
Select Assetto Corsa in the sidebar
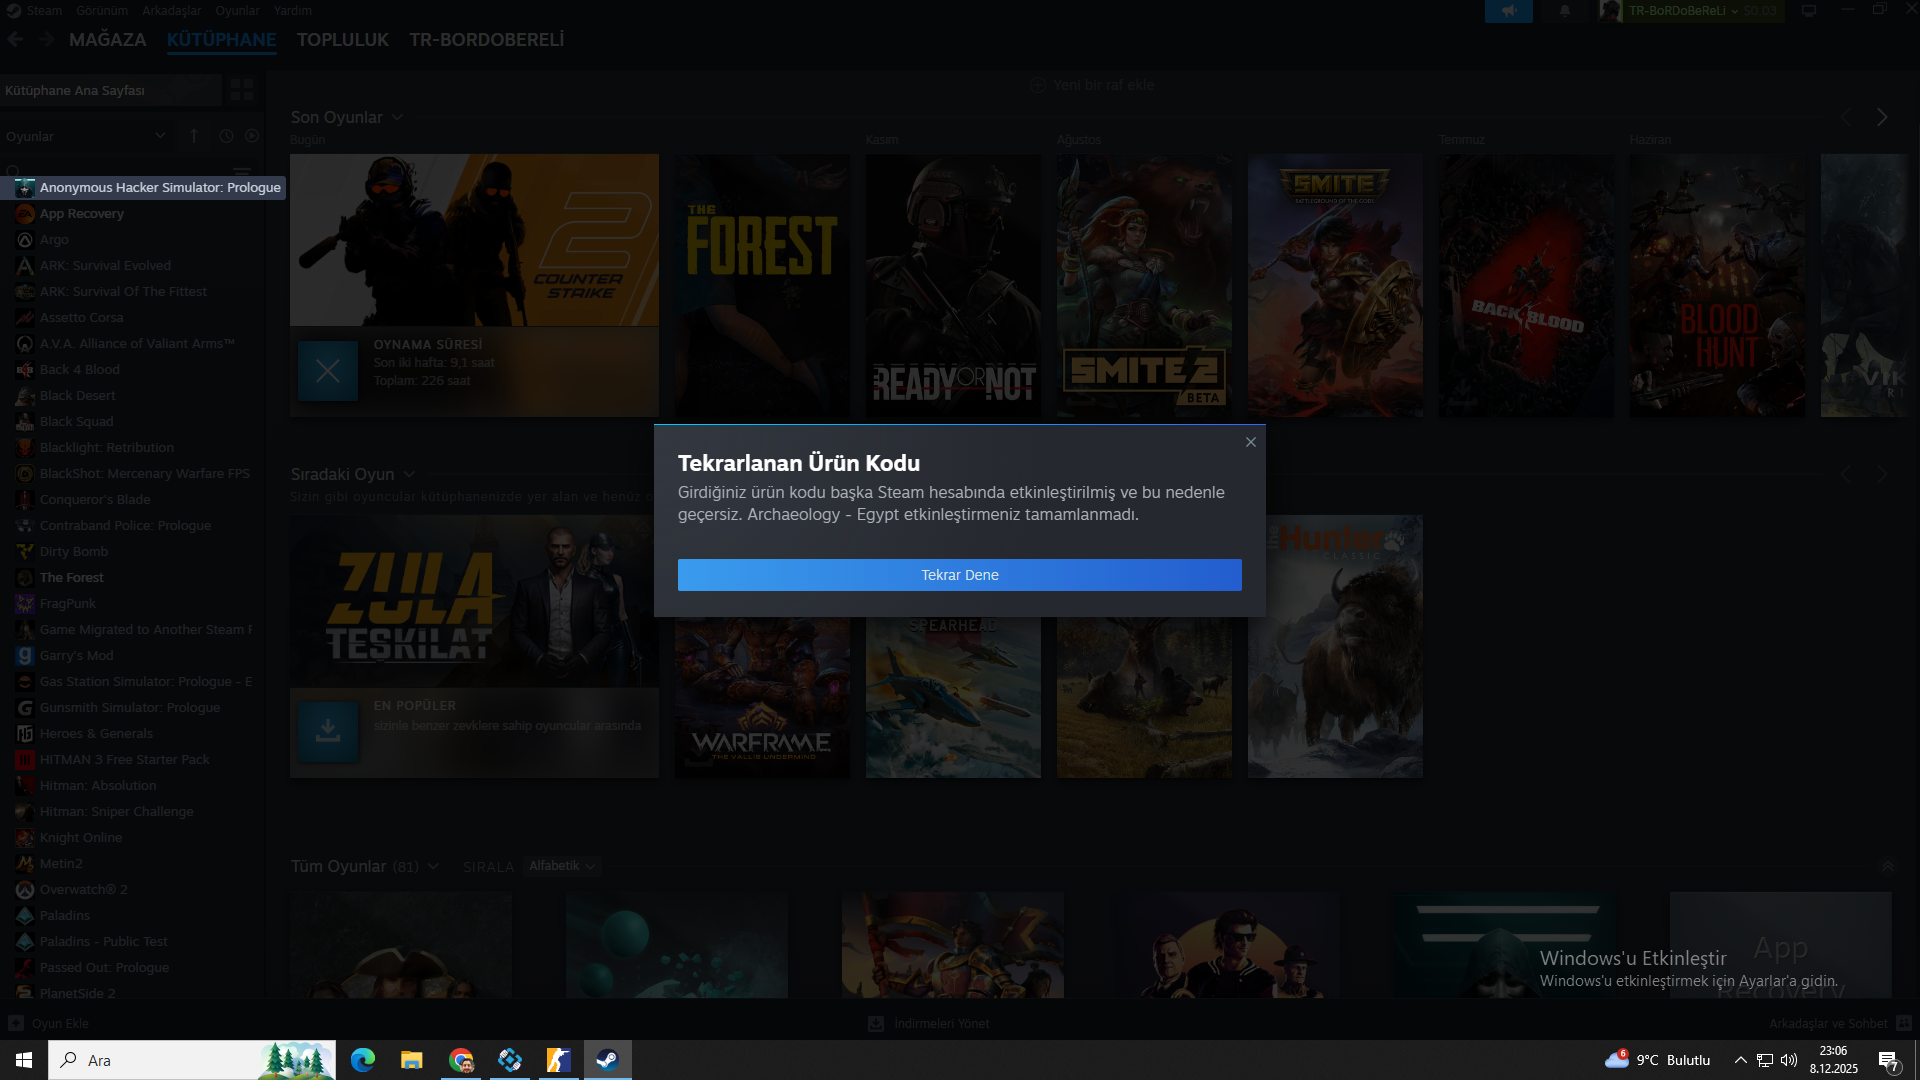point(82,317)
